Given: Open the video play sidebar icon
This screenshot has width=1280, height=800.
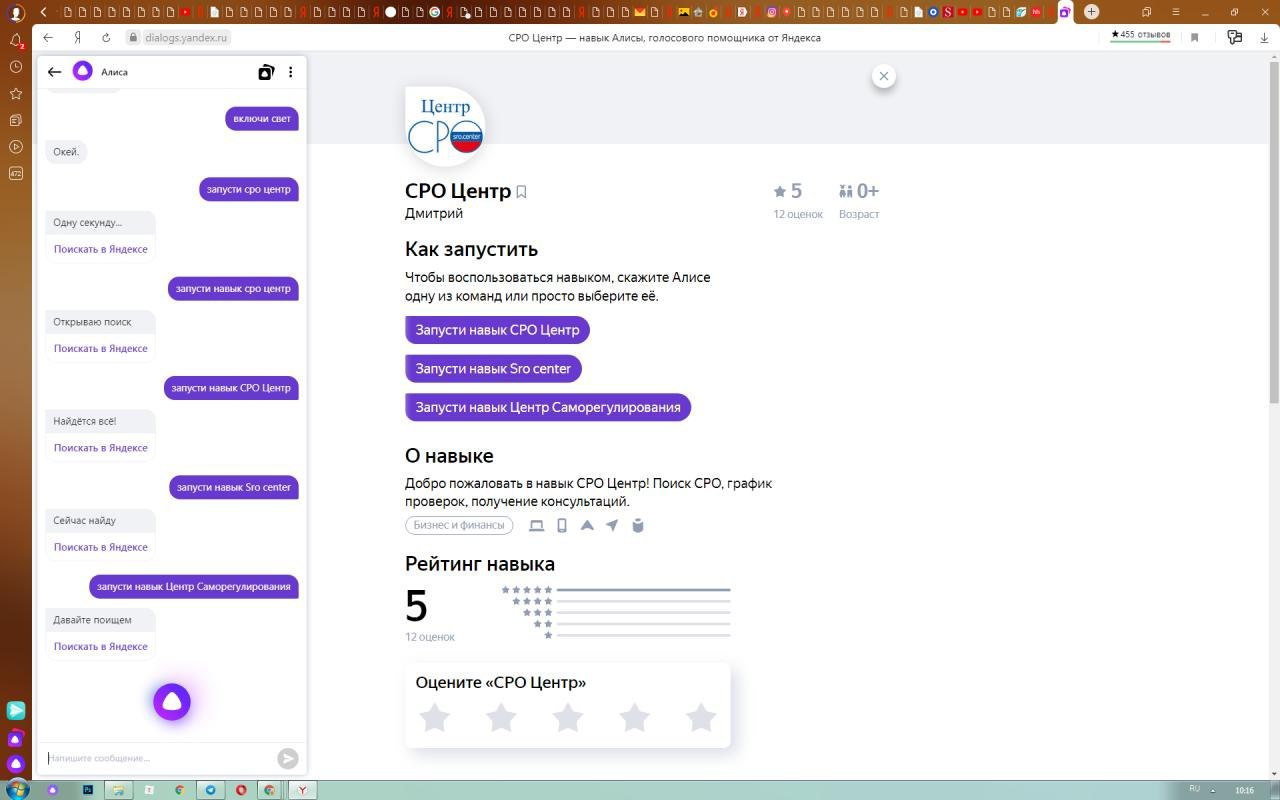Looking at the screenshot, I should point(16,147).
